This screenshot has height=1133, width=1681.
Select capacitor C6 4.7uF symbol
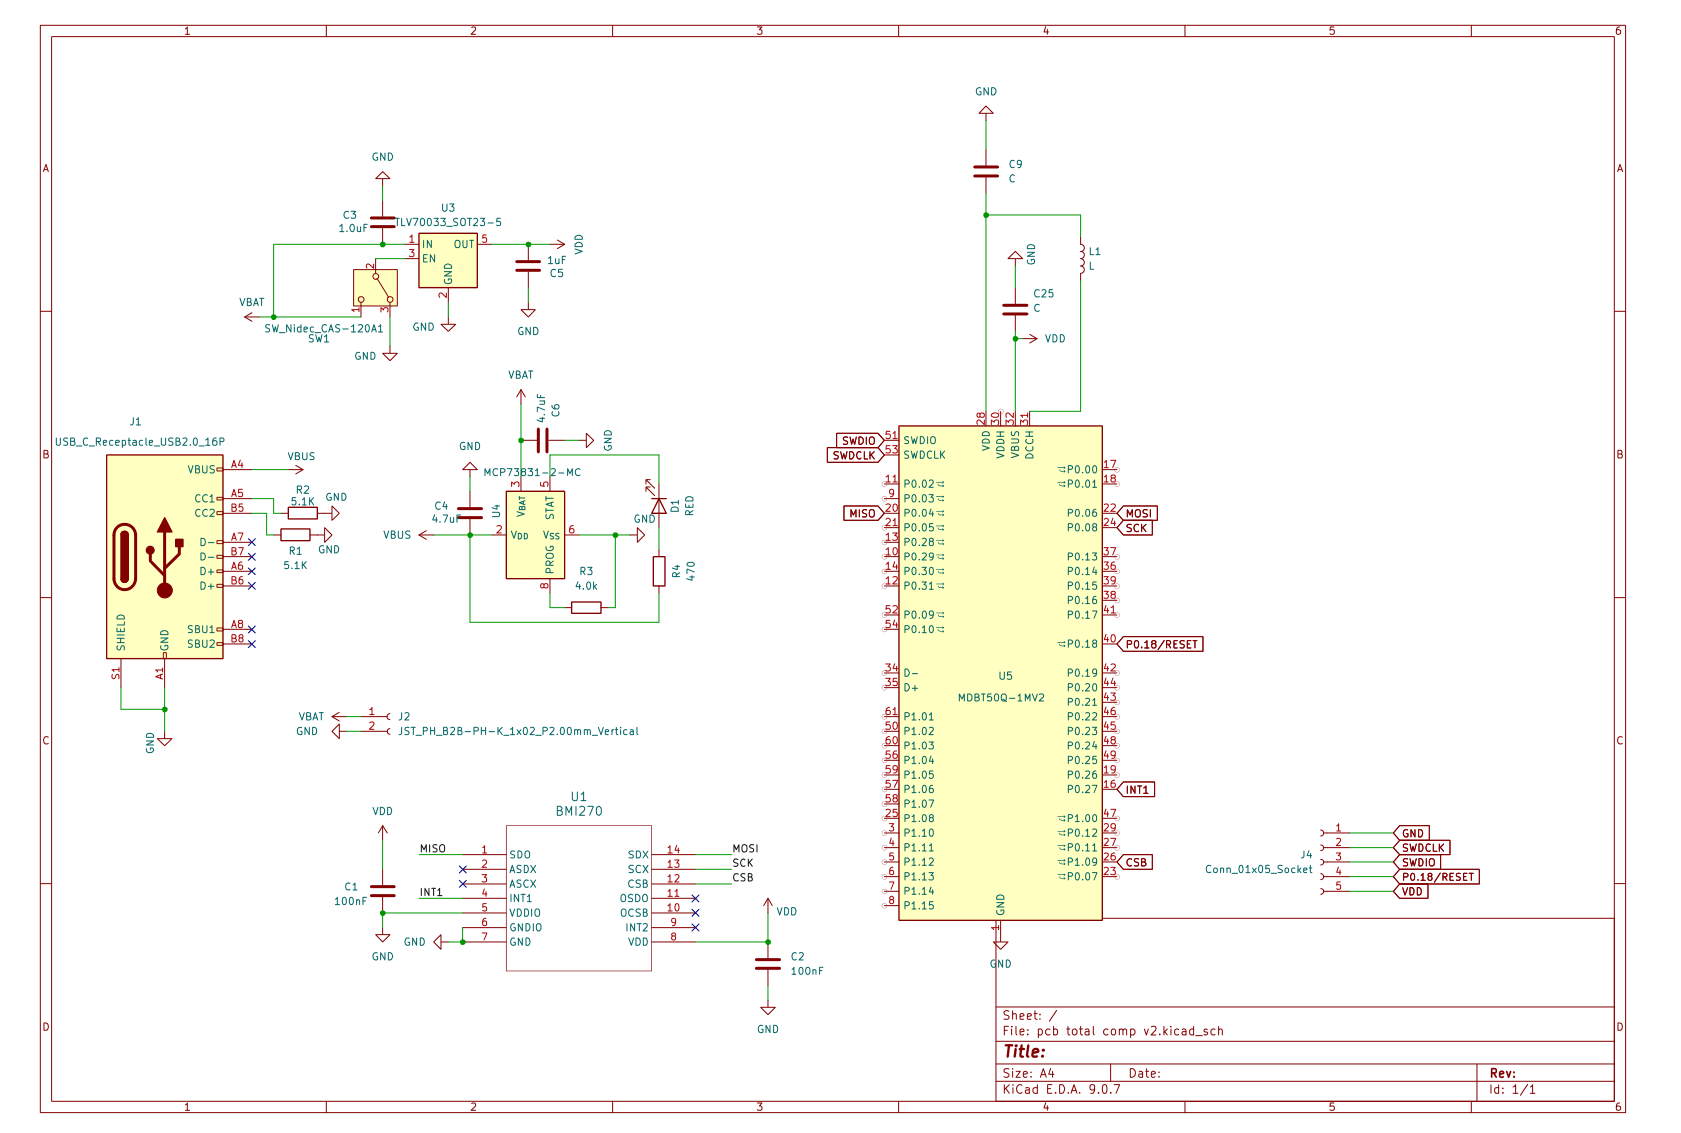tap(543, 440)
